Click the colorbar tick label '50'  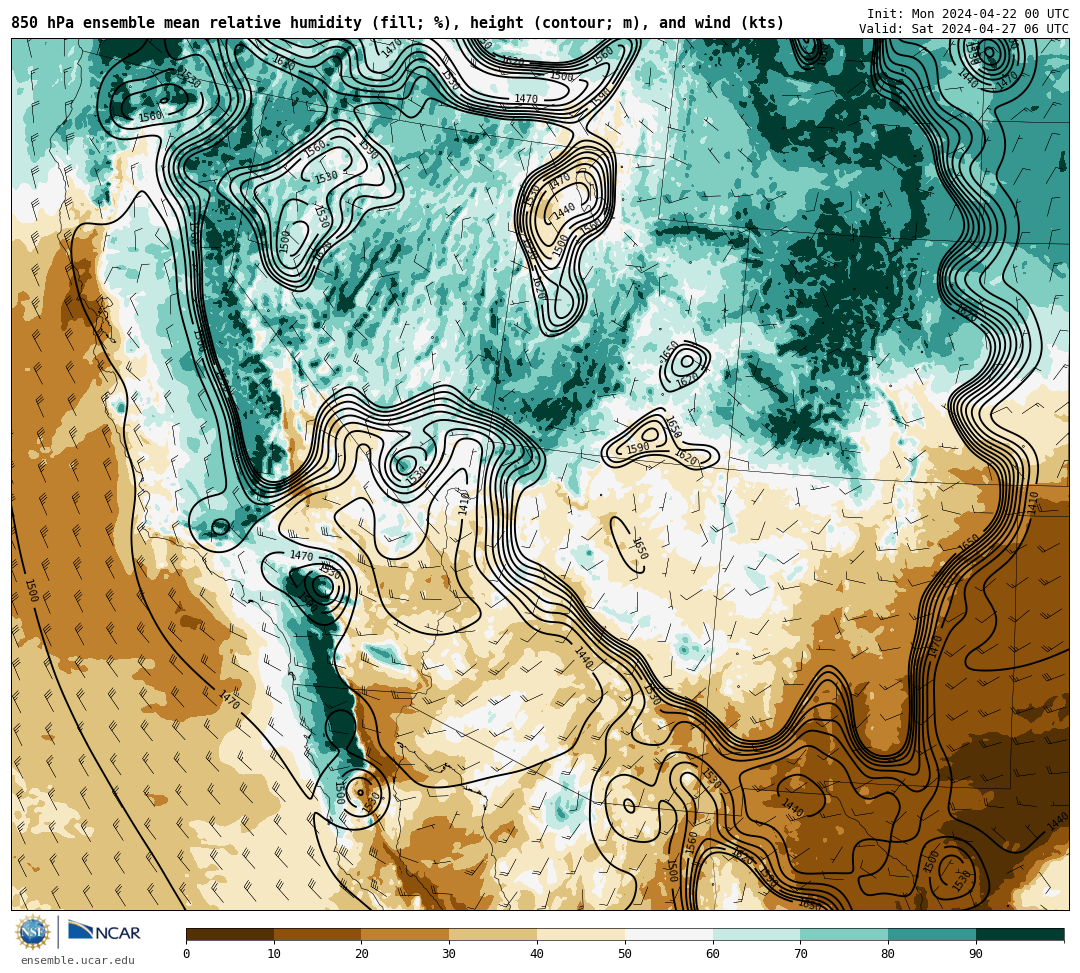(625, 954)
